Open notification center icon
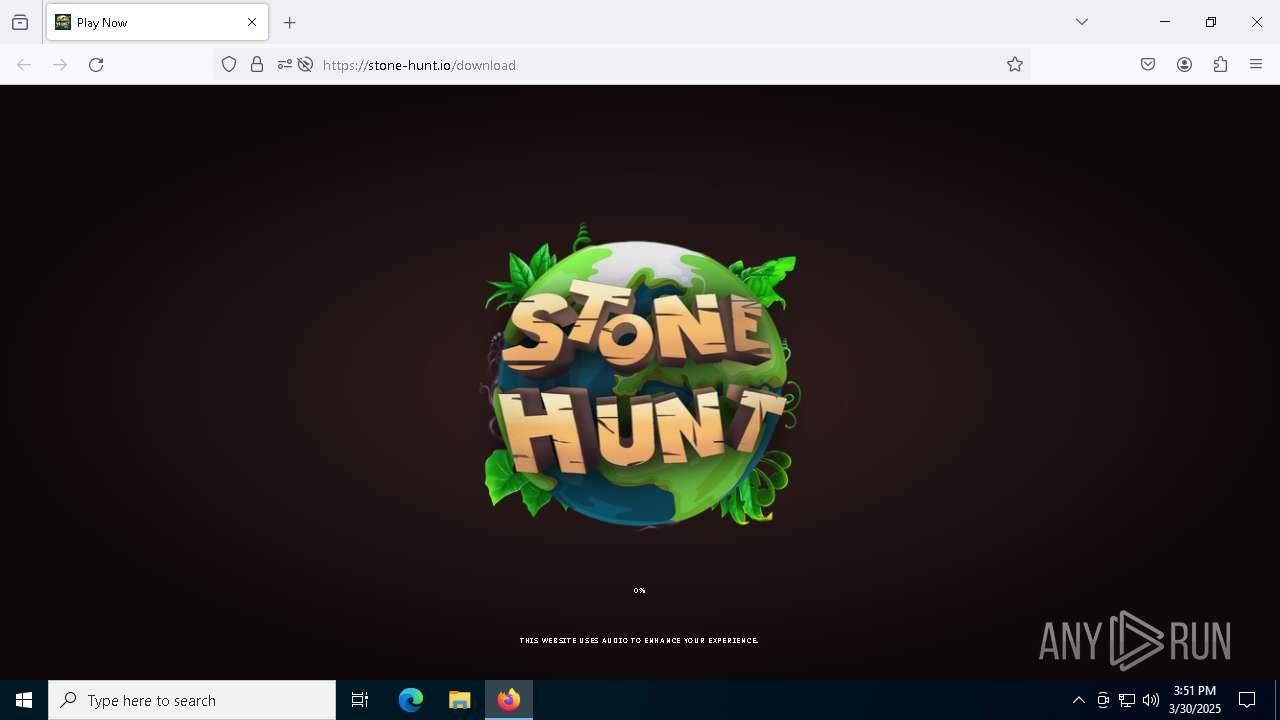1280x720 pixels. [1247, 700]
